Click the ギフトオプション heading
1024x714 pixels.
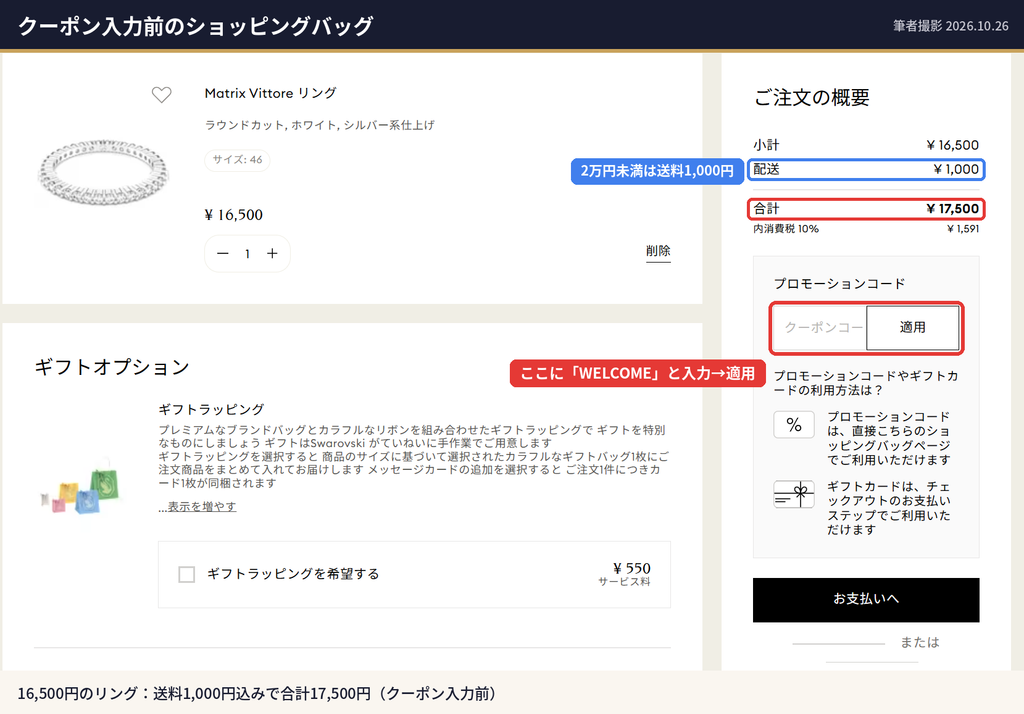[112, 367]
